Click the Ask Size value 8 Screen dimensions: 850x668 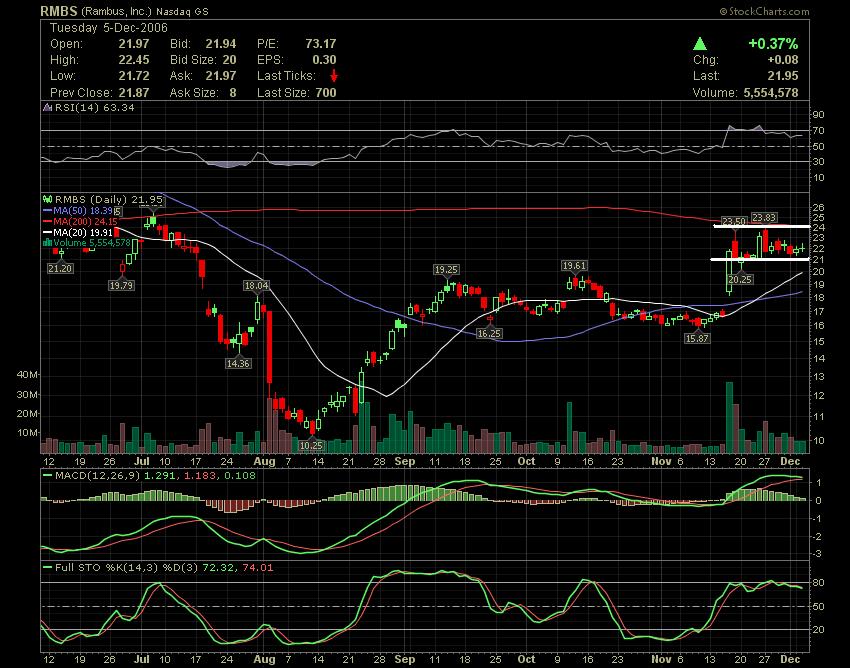233,93
